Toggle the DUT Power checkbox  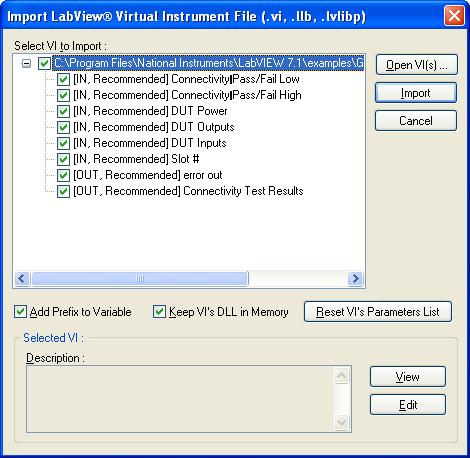click(x=63, y=111)
